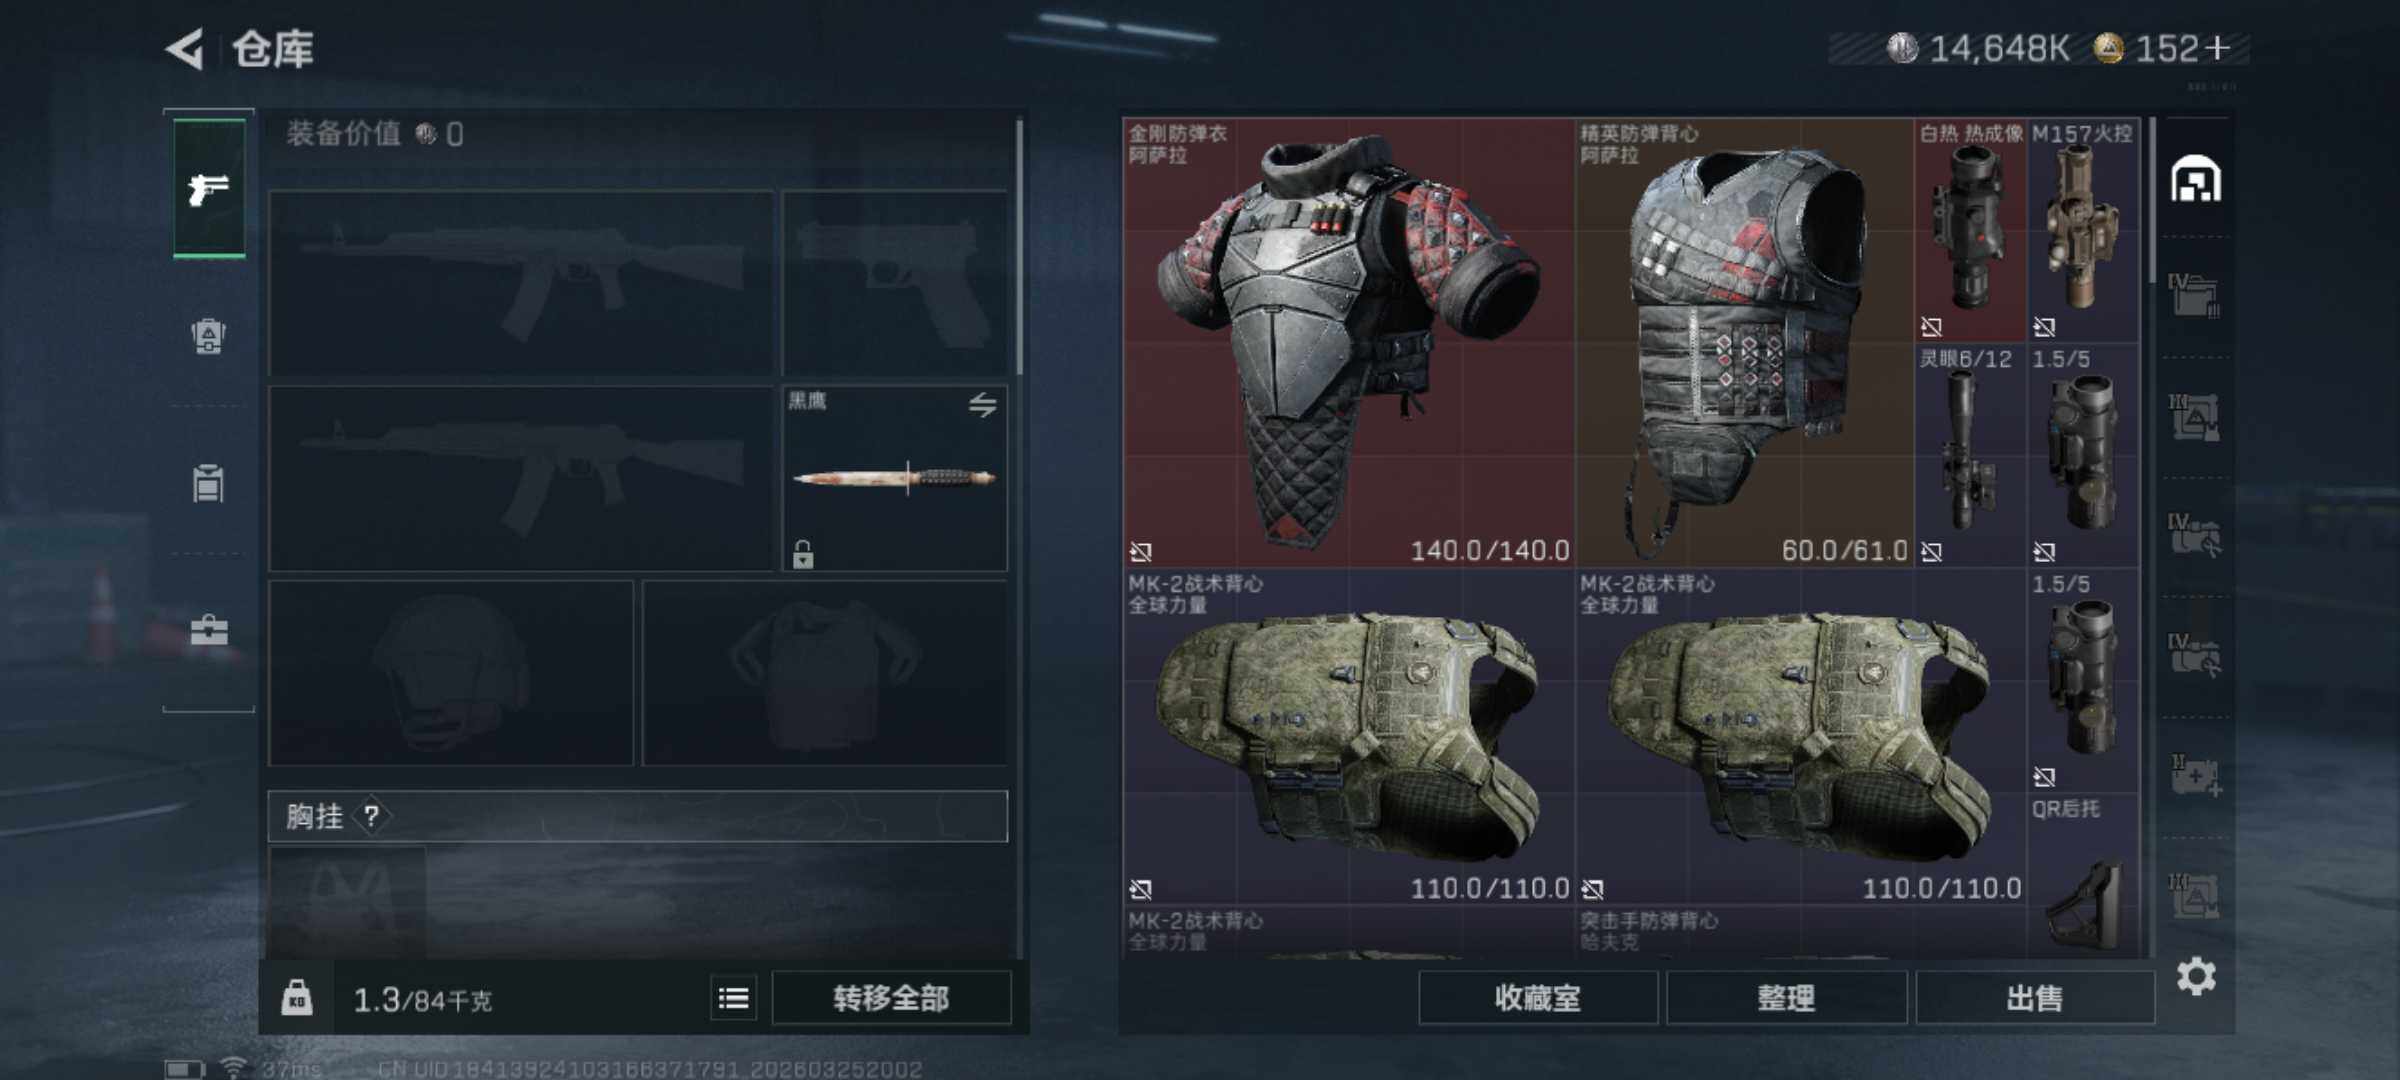The width and height of the screenshot is (2400, 1080).
Task: Click the 胸挂 help question mark
Action: click(x=372, y=817)
